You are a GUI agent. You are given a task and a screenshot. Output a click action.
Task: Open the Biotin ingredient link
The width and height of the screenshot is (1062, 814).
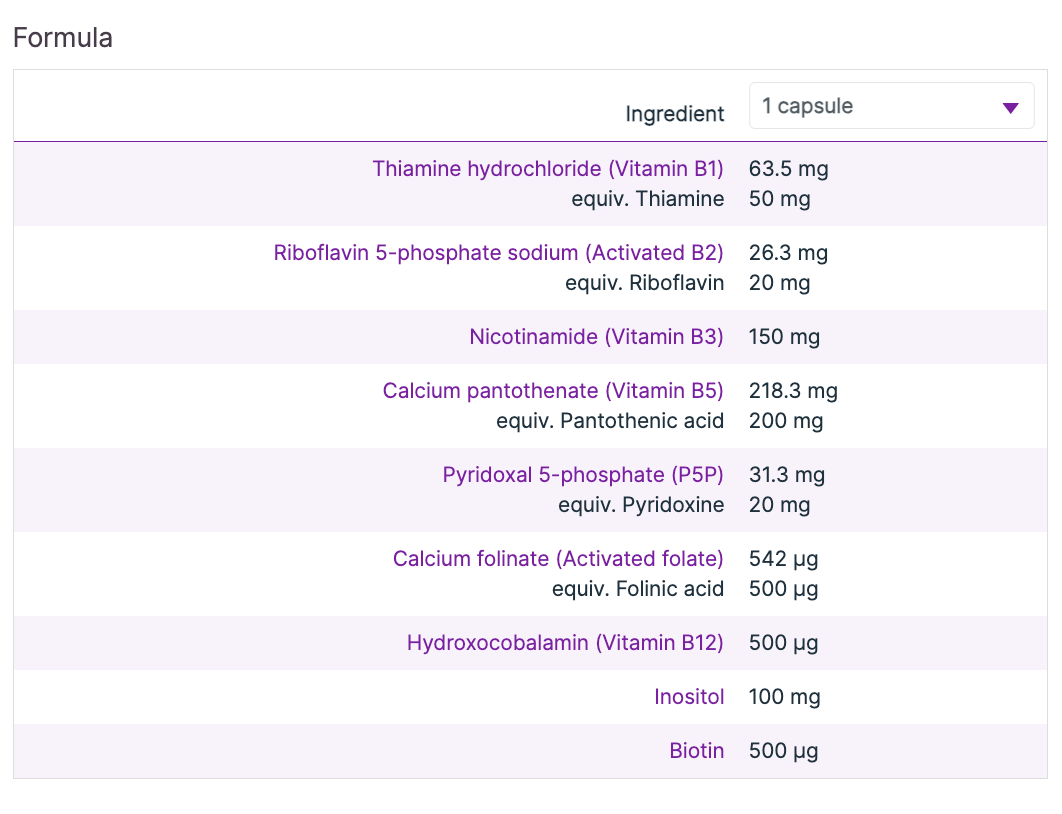697,751
